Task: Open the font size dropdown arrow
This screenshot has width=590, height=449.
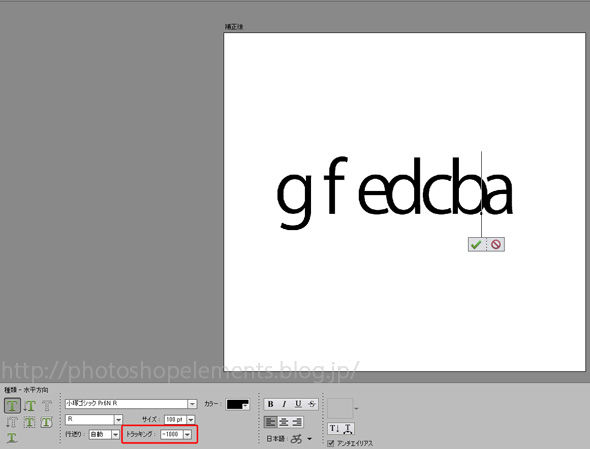Action: coord(191,420)
